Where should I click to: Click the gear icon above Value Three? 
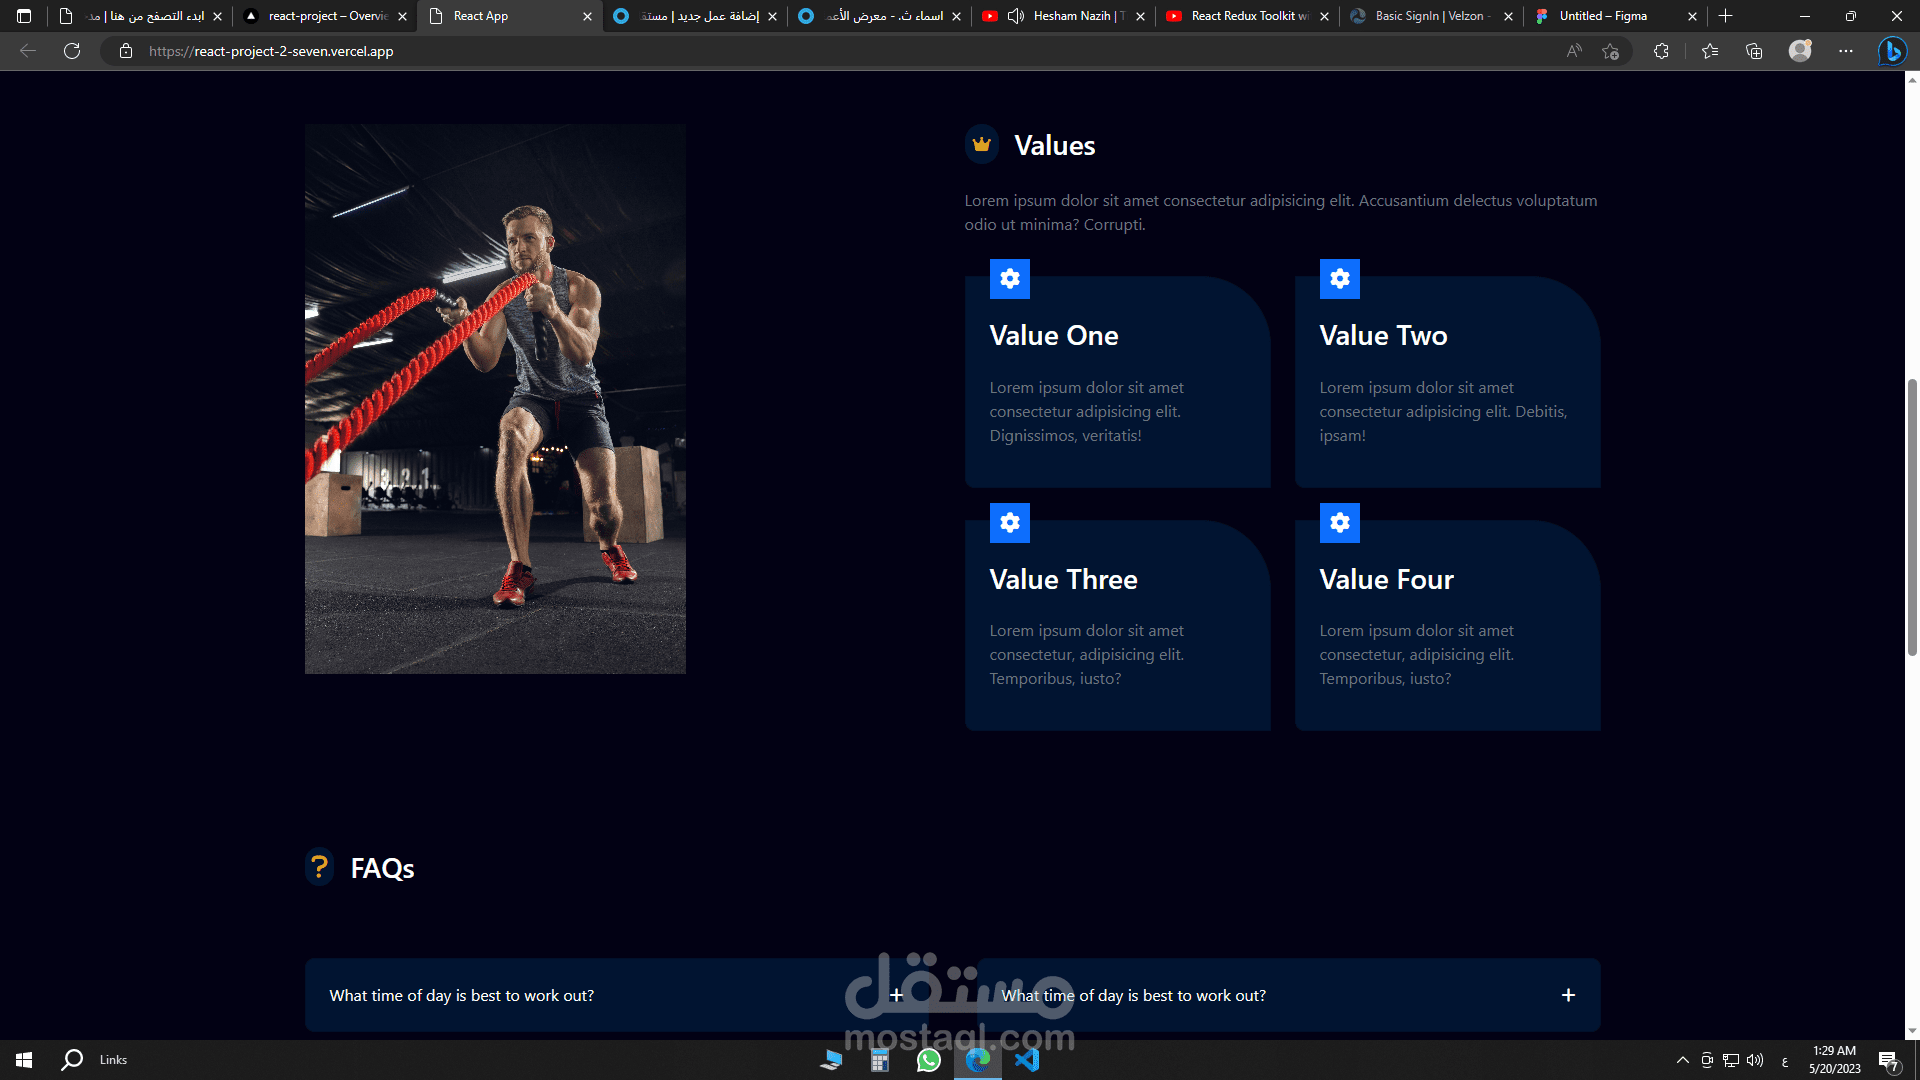[1009, 523]
